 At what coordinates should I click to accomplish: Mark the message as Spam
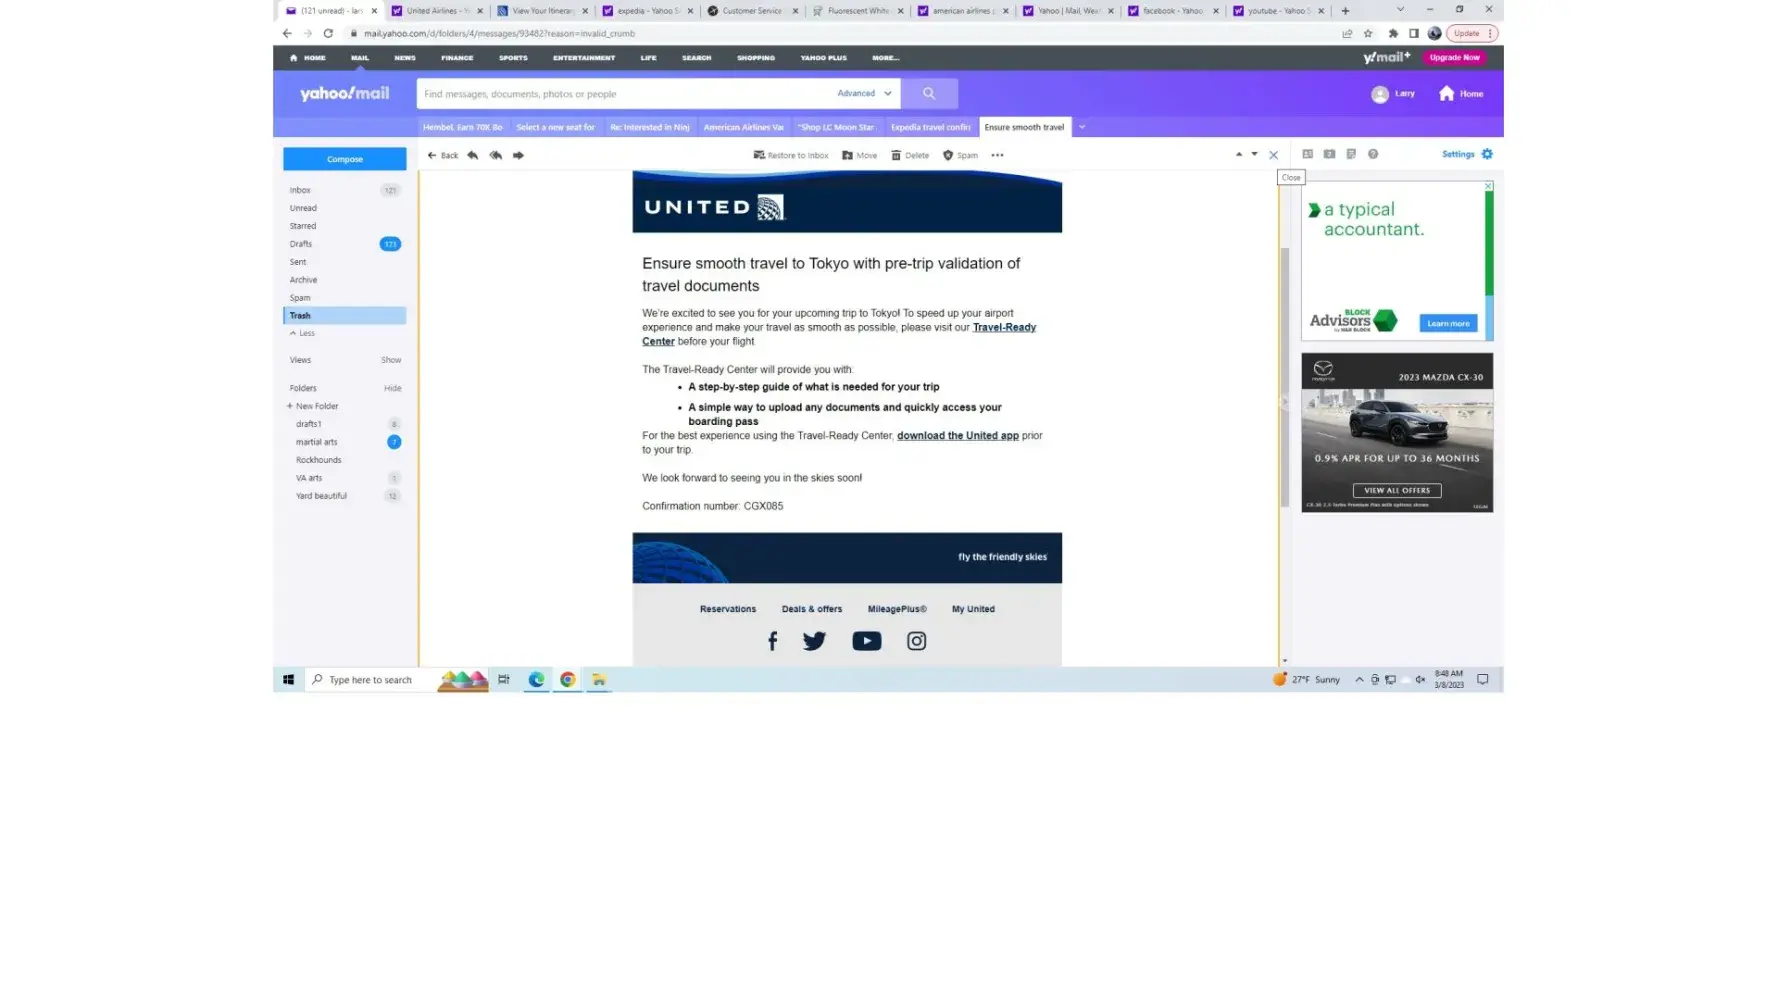(x=960, y=155)
